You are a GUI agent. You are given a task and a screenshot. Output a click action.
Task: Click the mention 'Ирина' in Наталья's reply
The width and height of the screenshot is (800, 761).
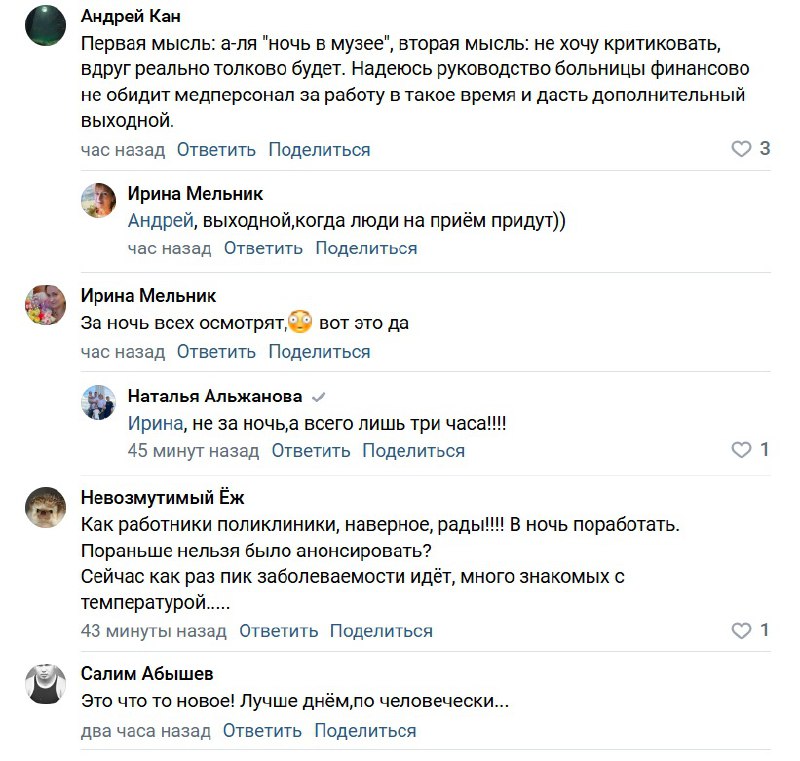point(156,424)
